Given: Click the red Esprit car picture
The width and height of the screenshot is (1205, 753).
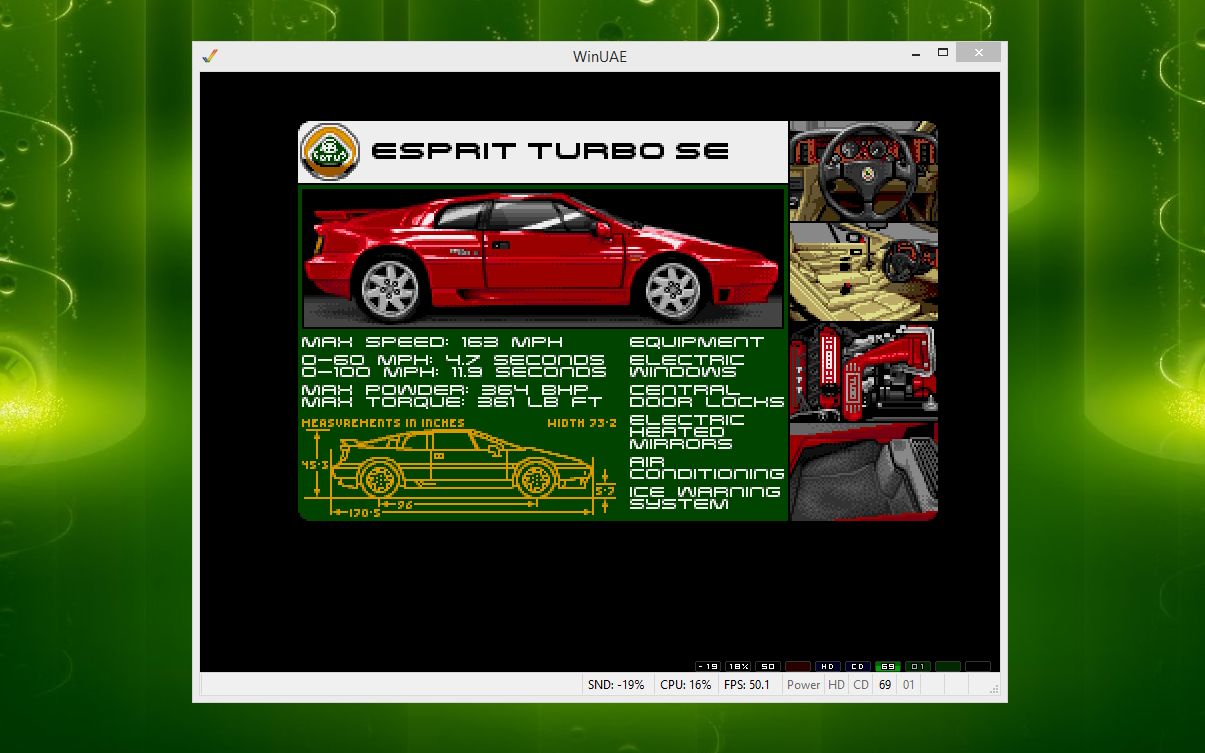Looking at the screenshot, I should 542,257.
